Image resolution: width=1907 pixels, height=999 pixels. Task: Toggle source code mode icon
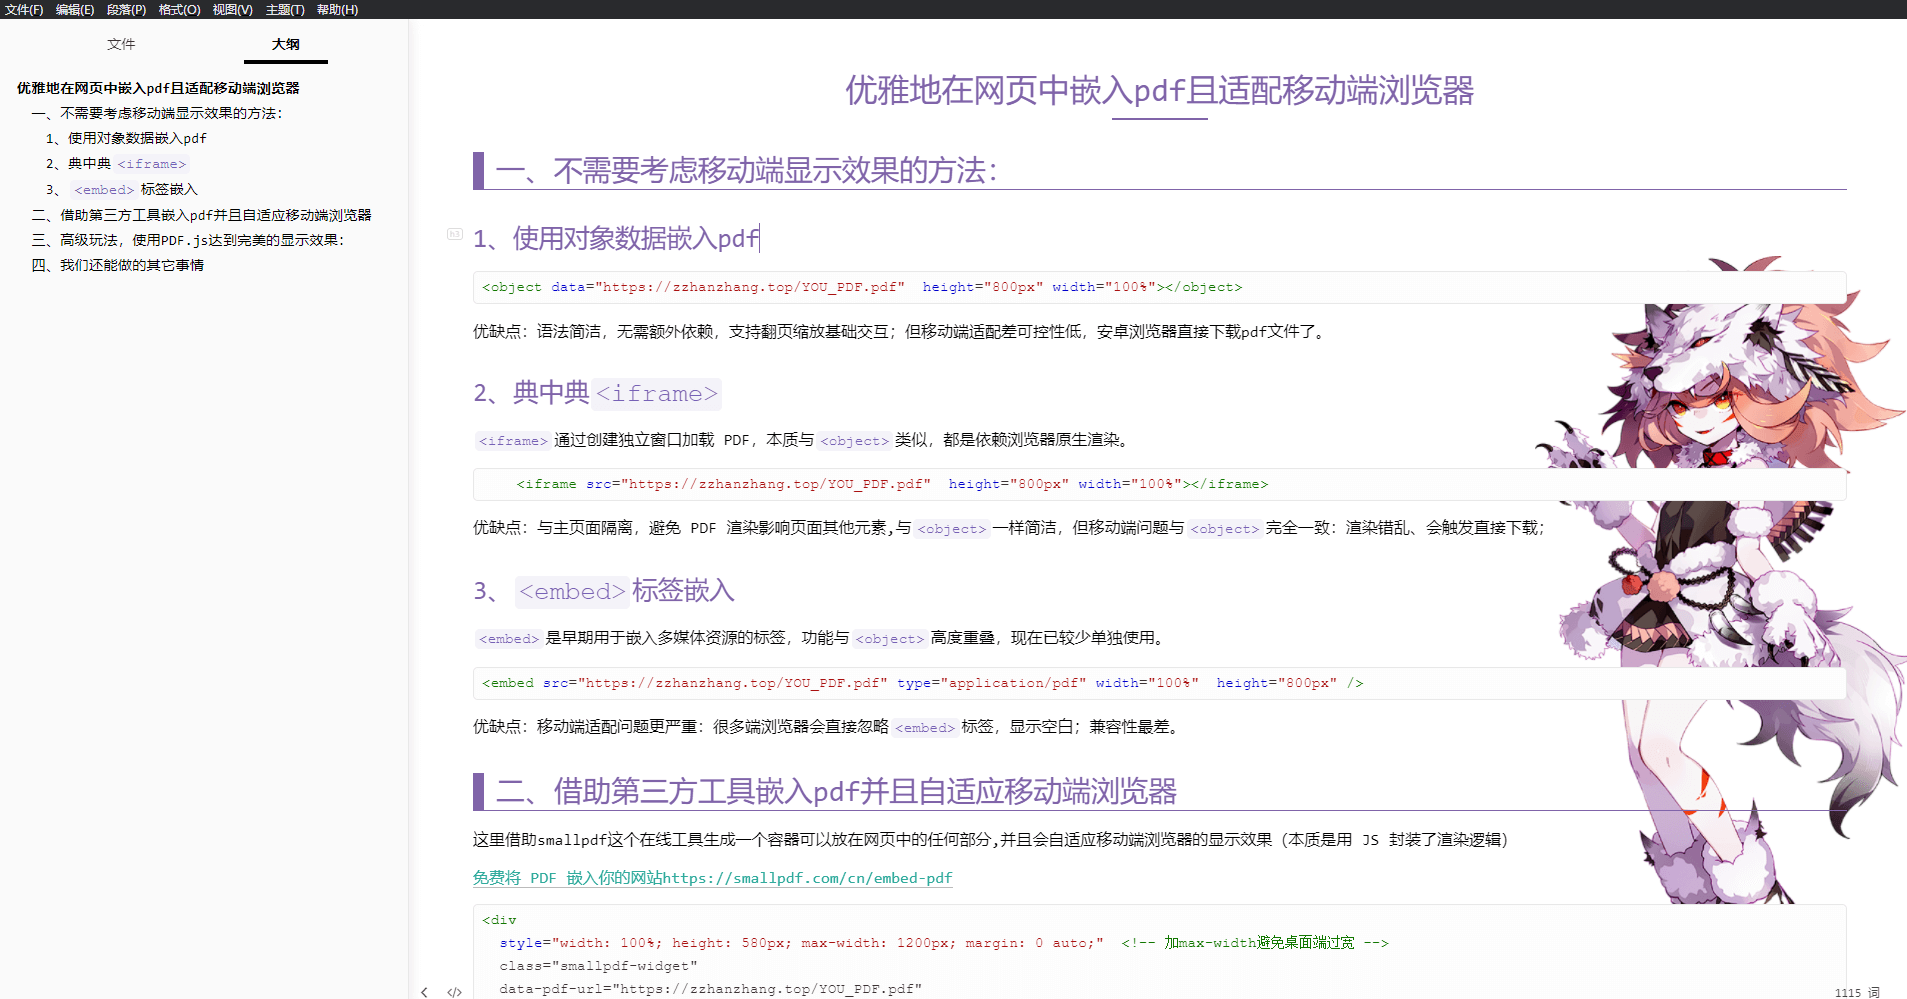454,992
